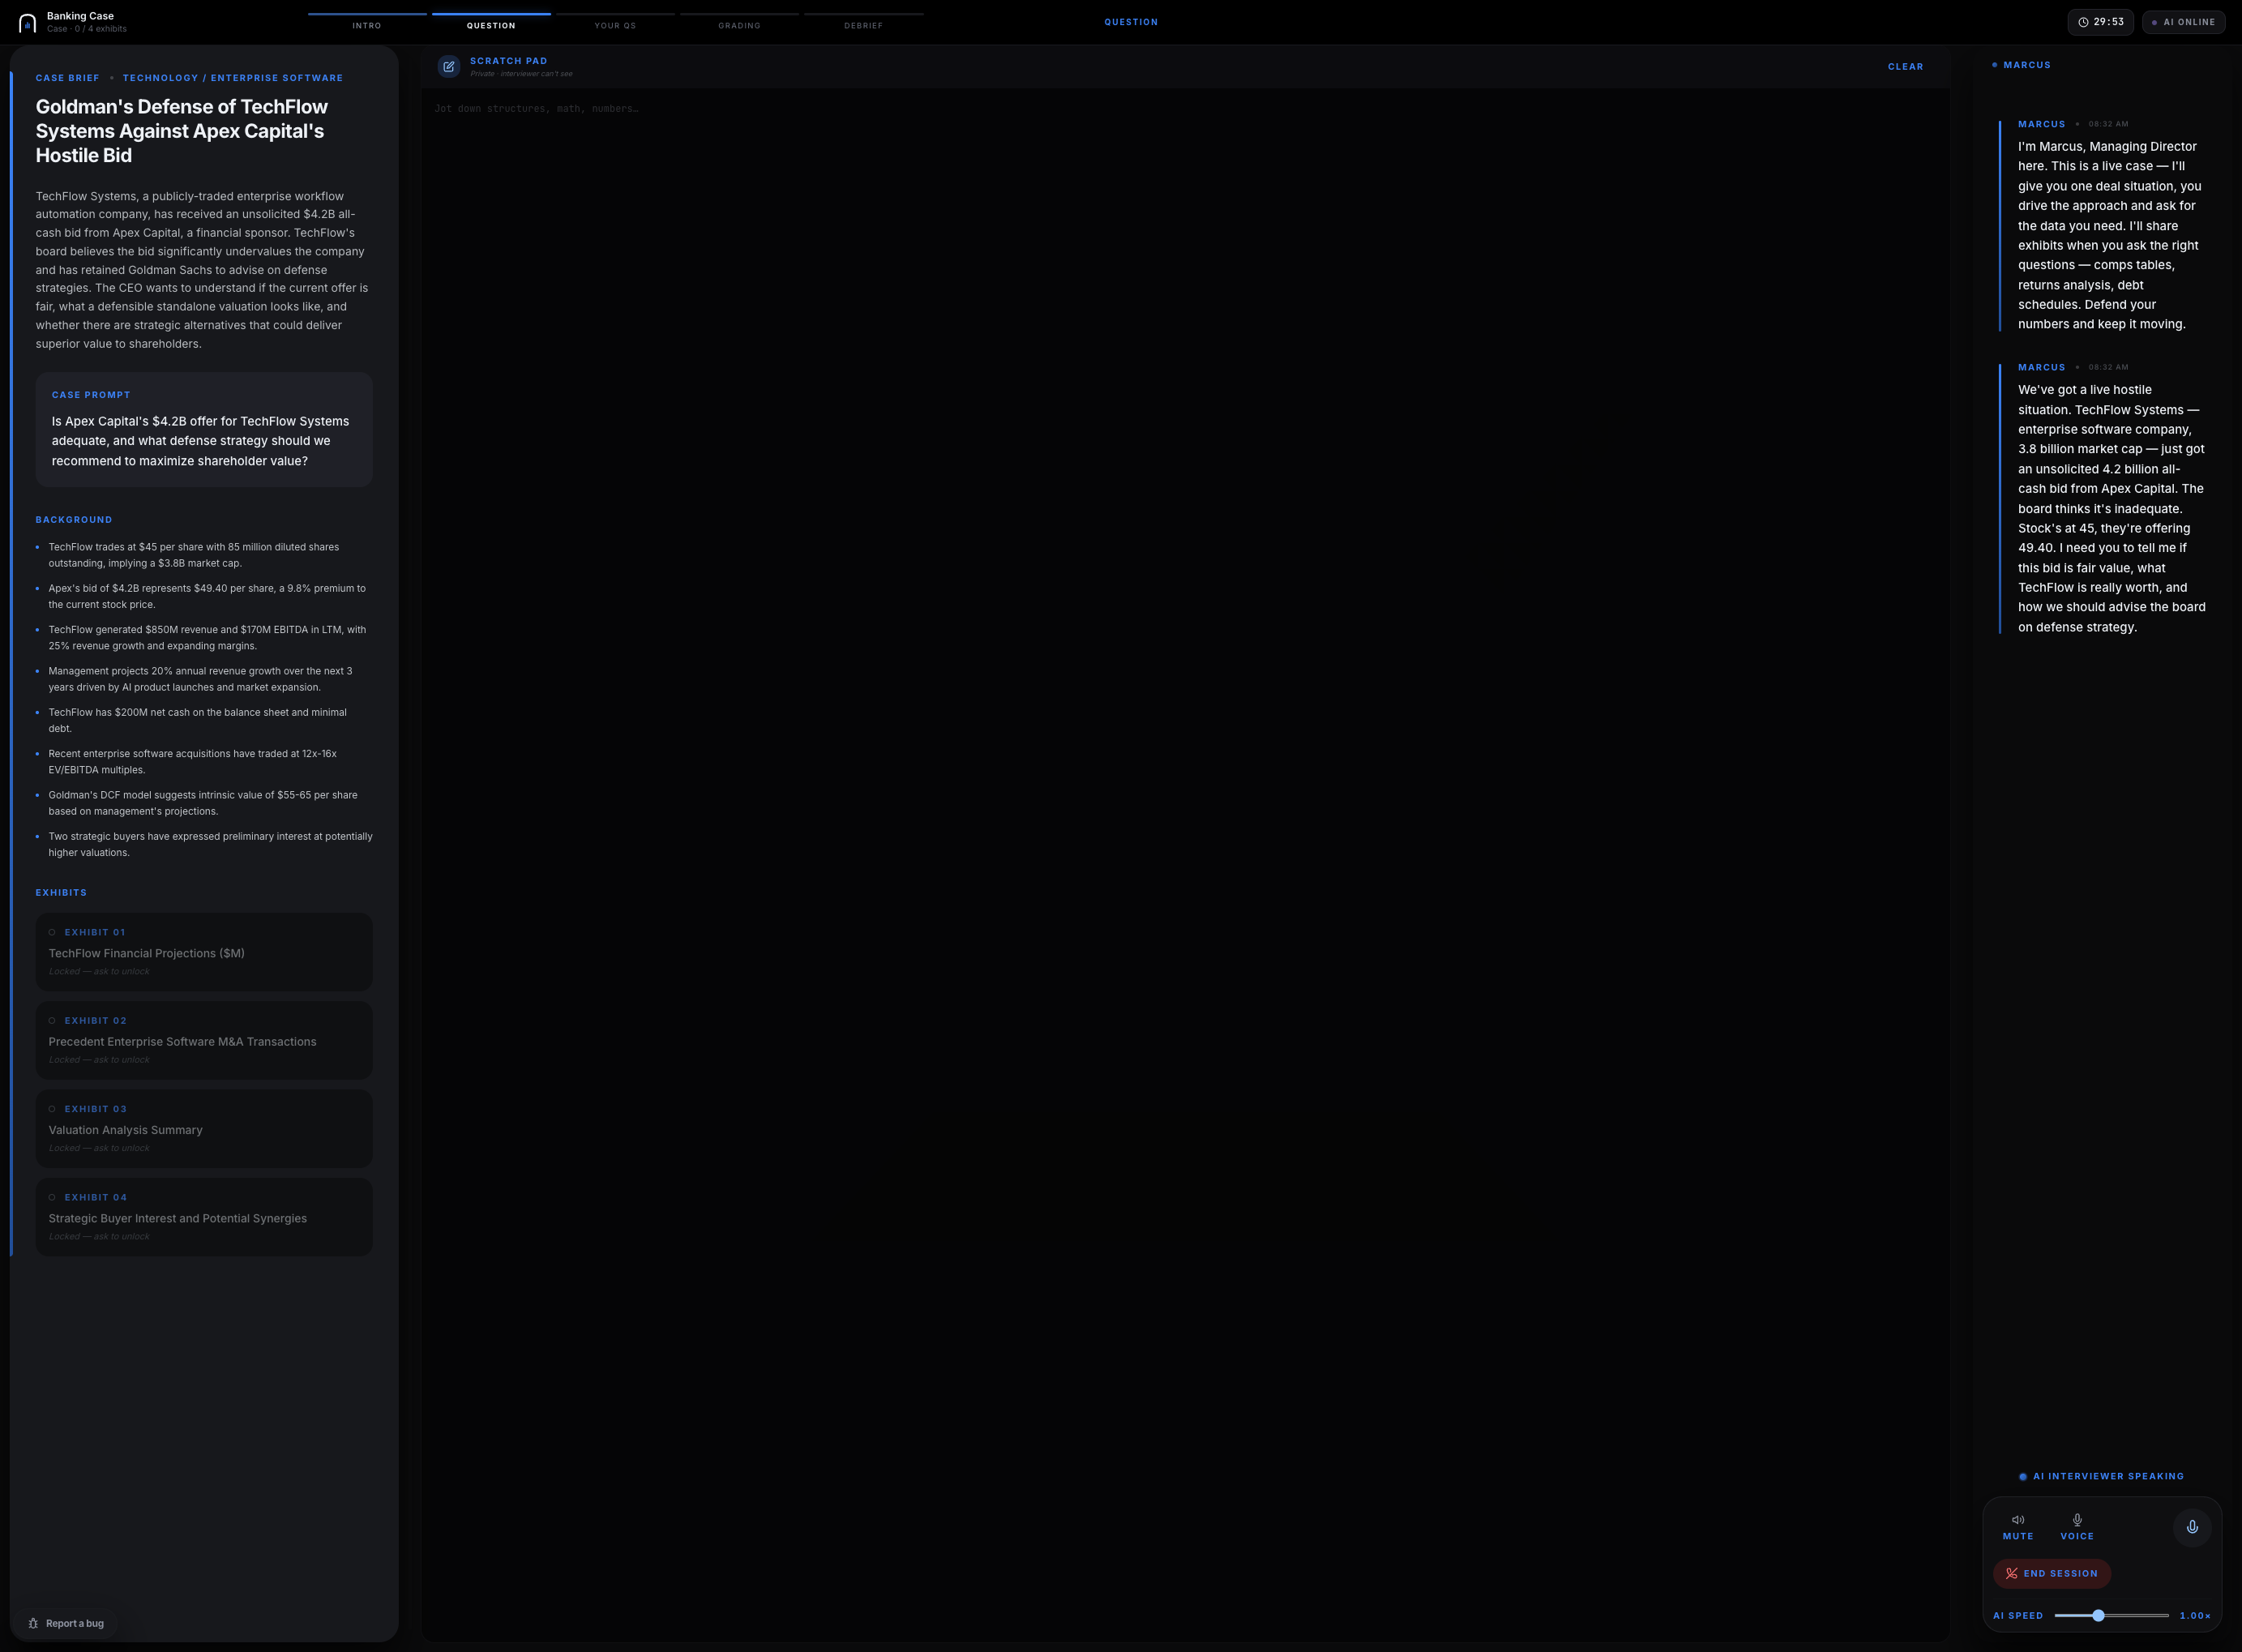The height and width of the screenshot is (1652, 2242).
Task: Click the unlock circle on Exhibit 01
Action: tap(52, 932)
